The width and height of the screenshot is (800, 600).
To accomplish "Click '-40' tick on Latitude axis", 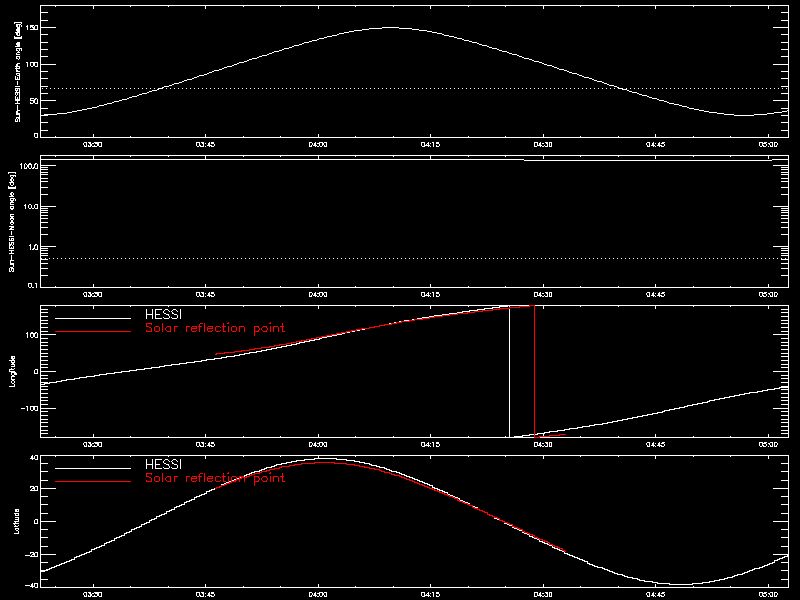I will [32, 585].
